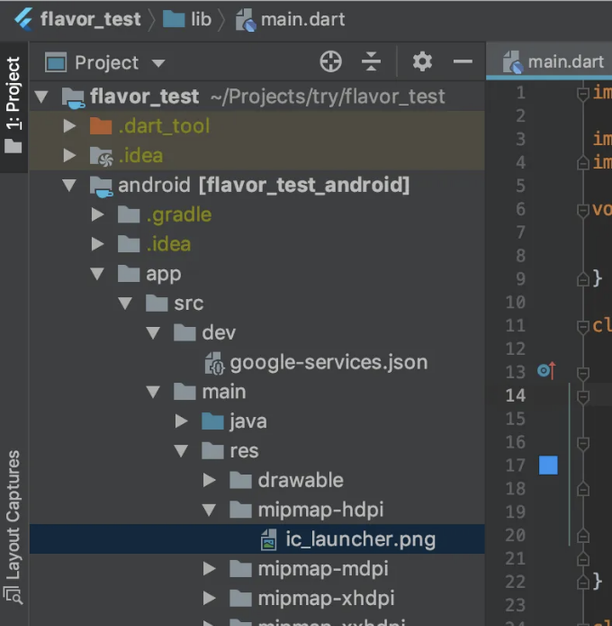Collapse the dev folder
The height and width of the screenshot is (626, 612).
tap(153, 333)
